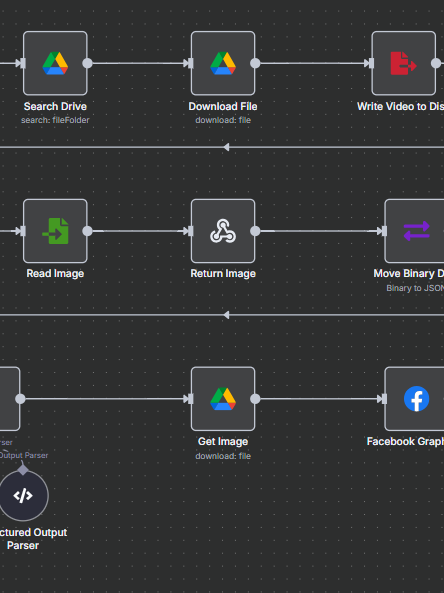Click the 'Download File' label
Screen dimensions: 444x593
[223, 107]
